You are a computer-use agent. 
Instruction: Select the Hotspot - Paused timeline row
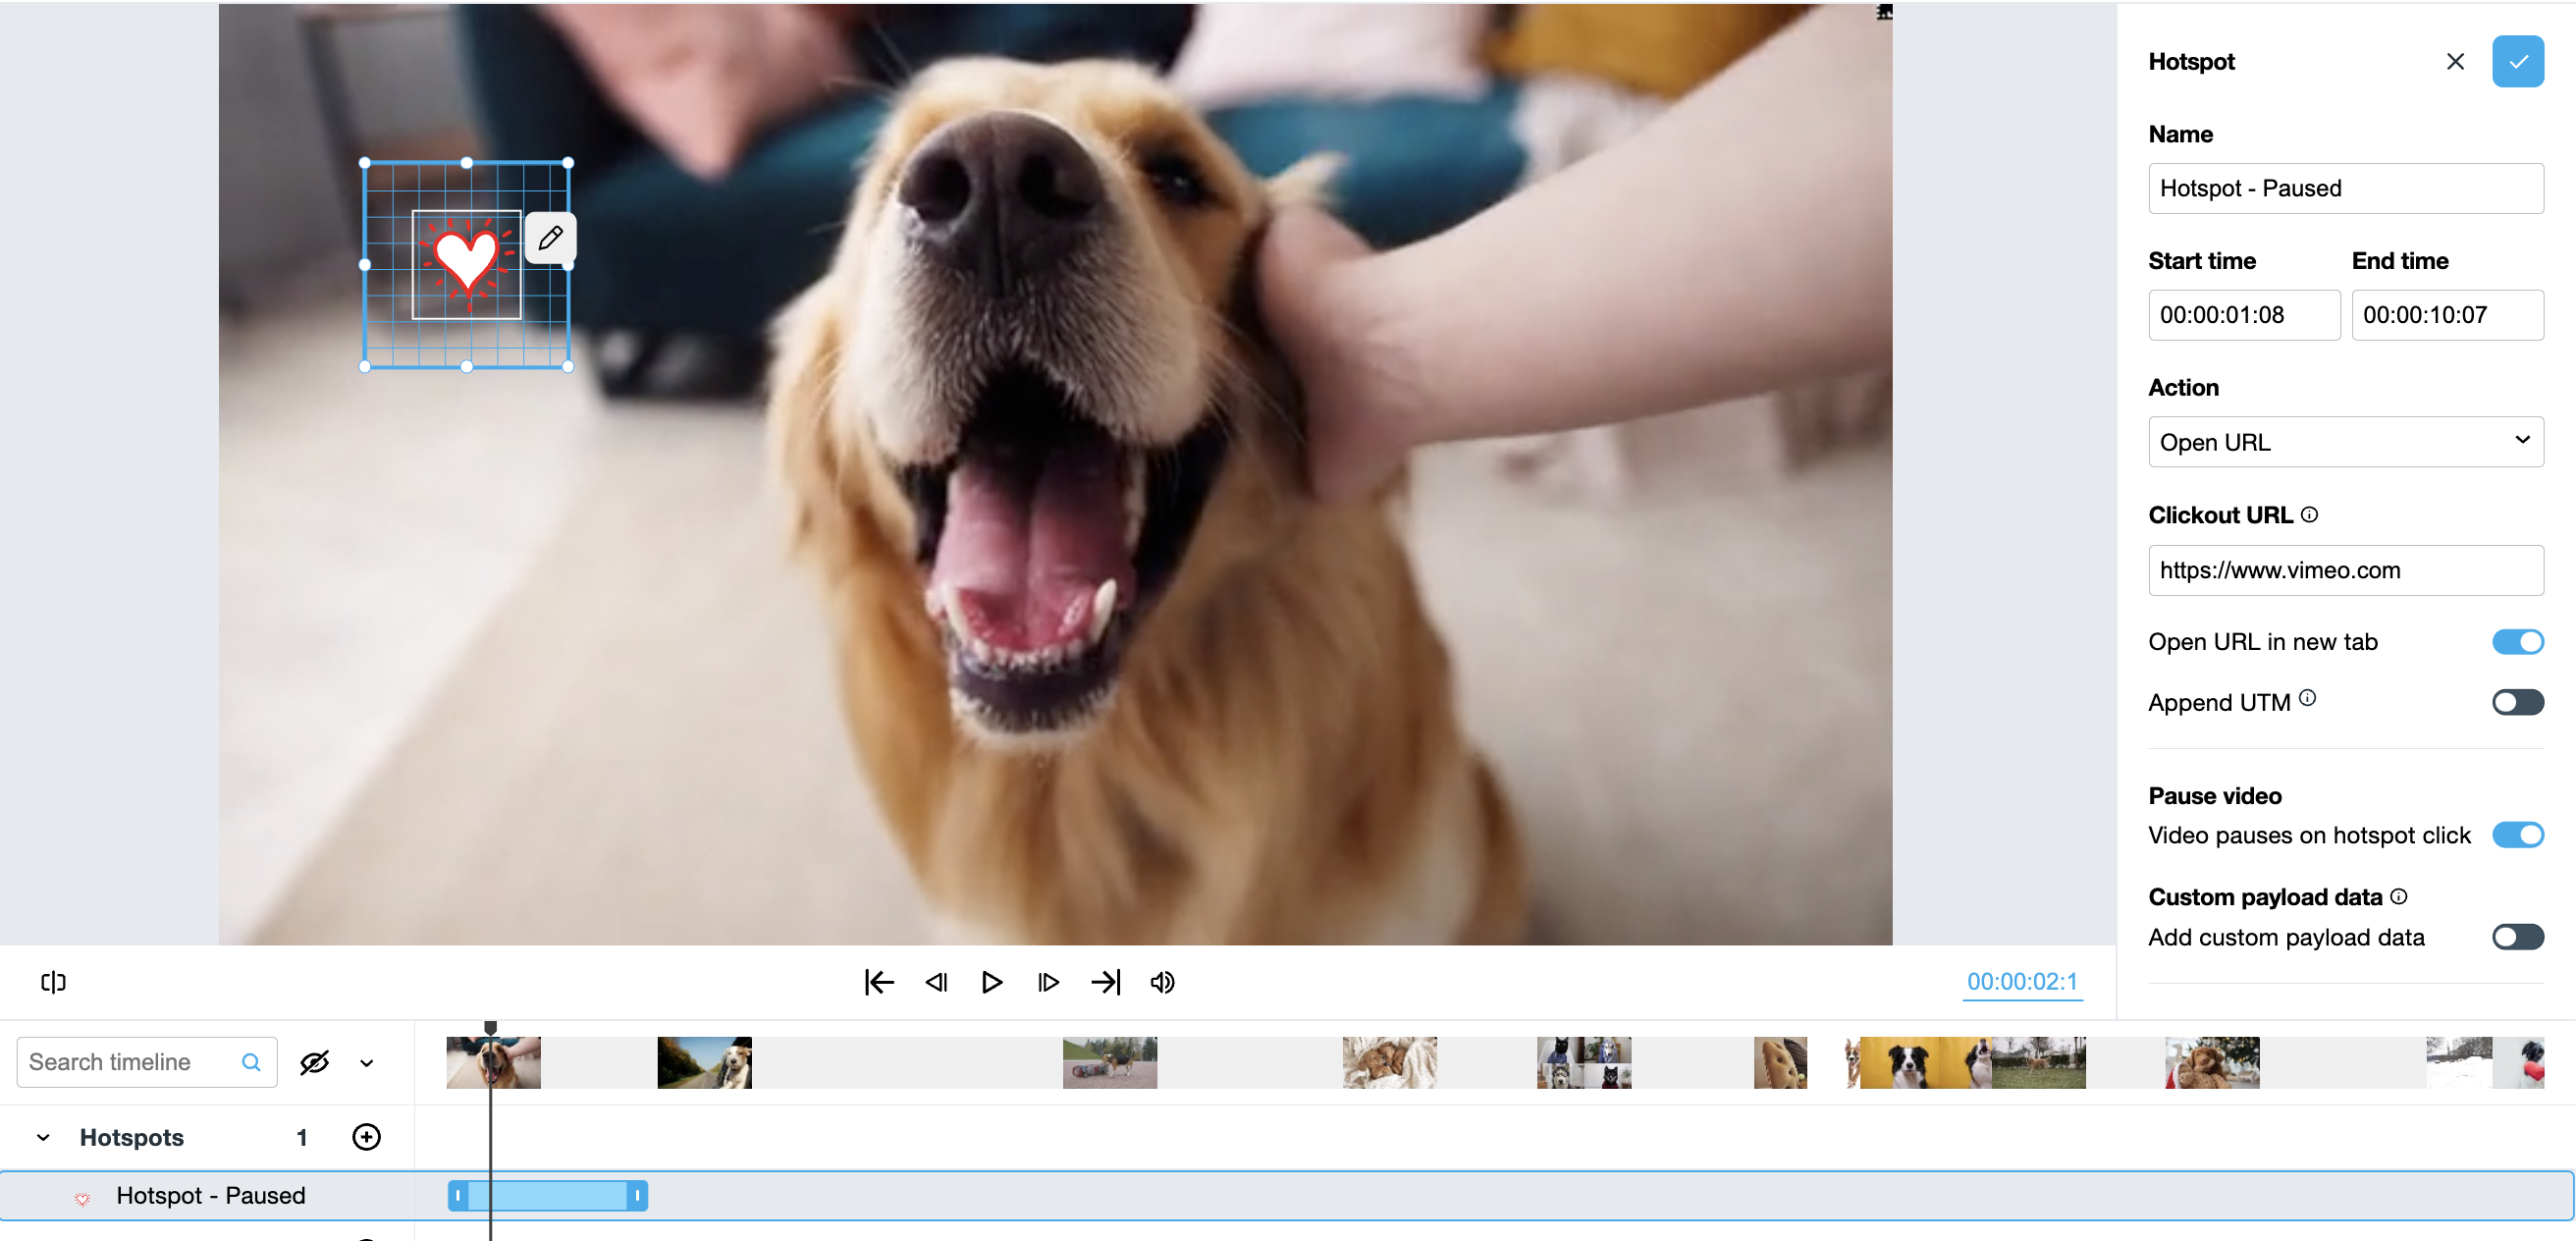point(210,1195)
